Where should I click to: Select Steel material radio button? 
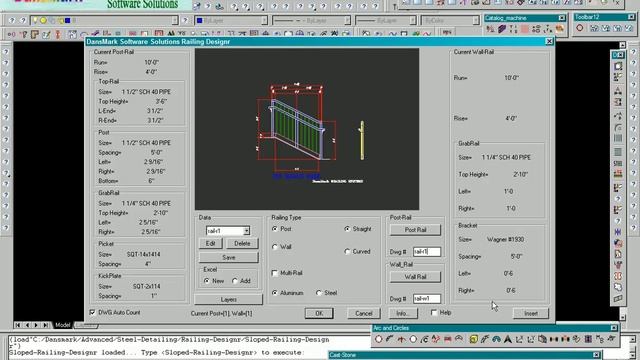(x=319, y=293)
